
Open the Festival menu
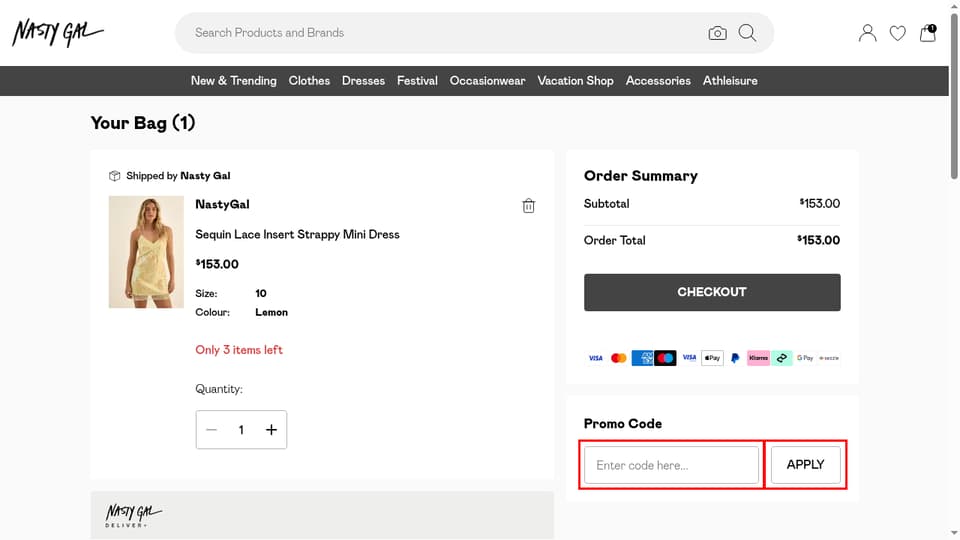pyautogui.click(x=417, y=81)
